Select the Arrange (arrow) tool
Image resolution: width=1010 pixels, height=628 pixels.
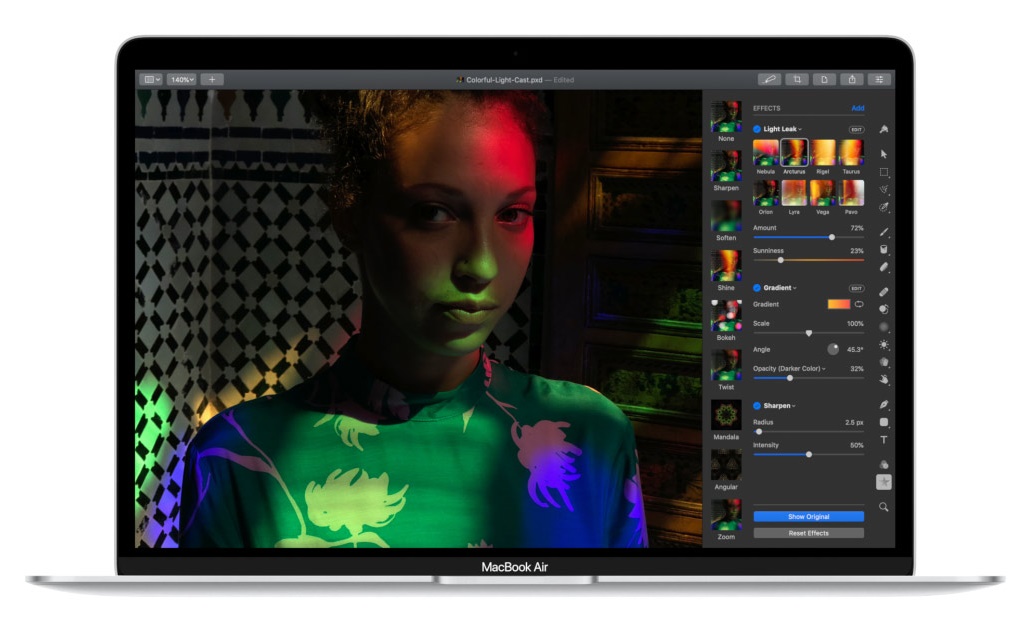(883, 154)
